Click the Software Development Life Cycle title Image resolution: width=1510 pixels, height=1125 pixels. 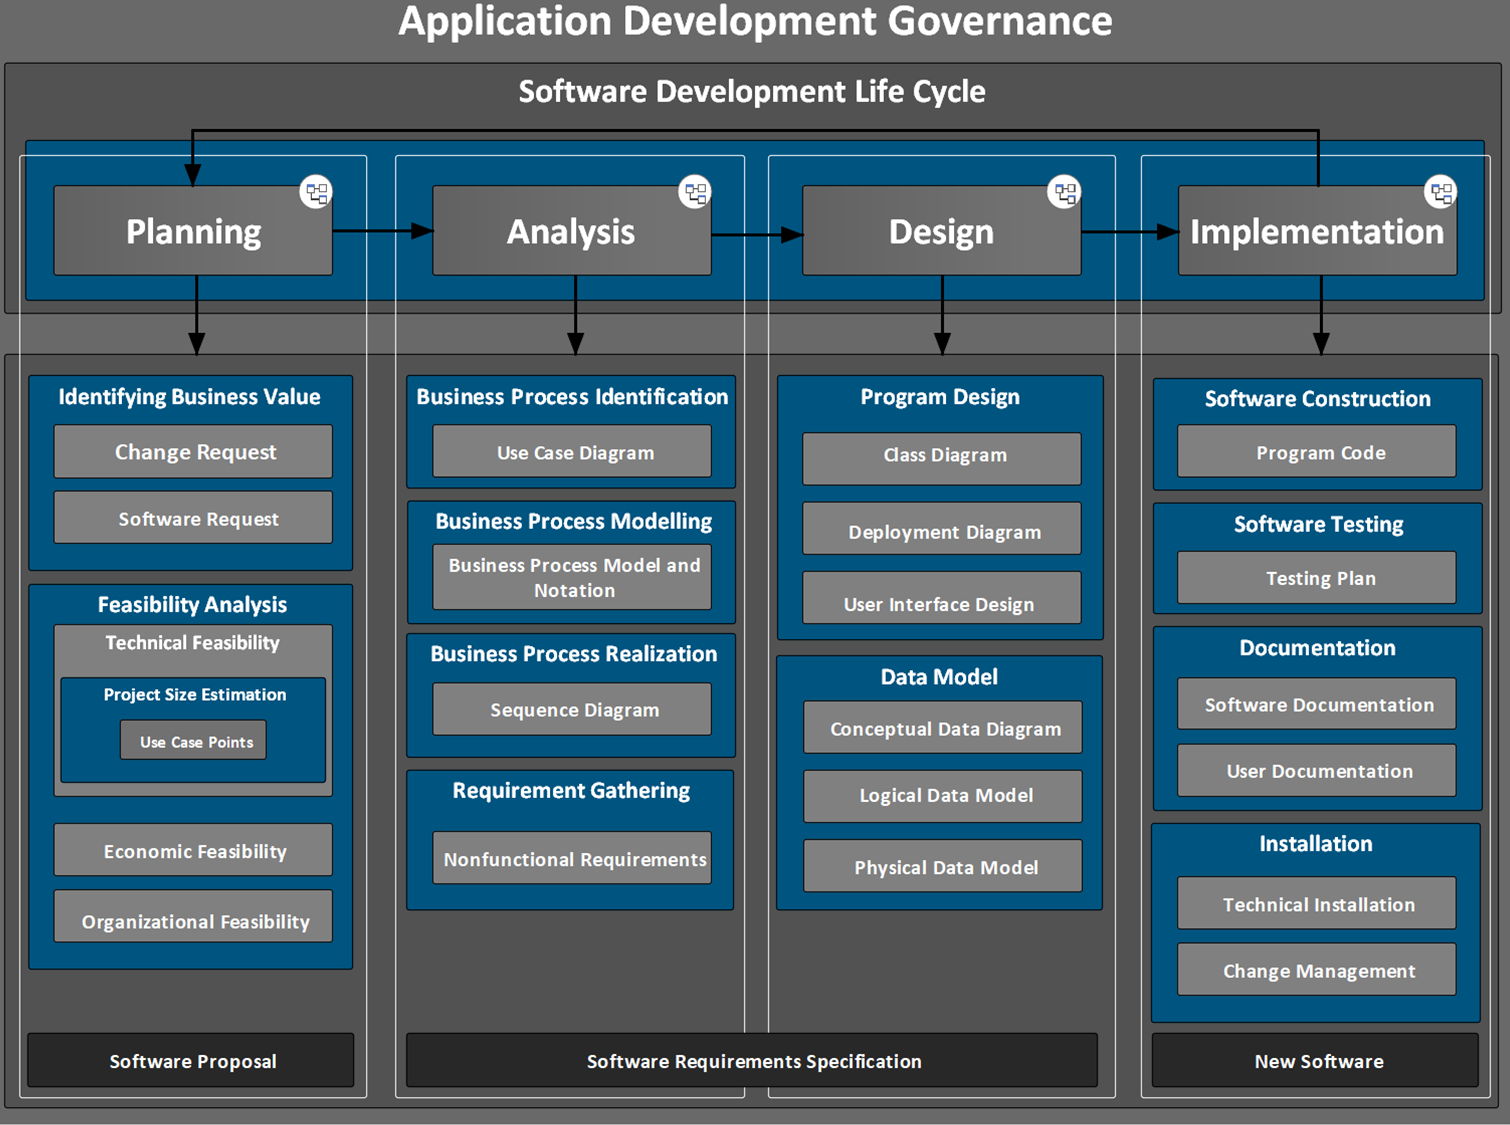coord(752,91)
